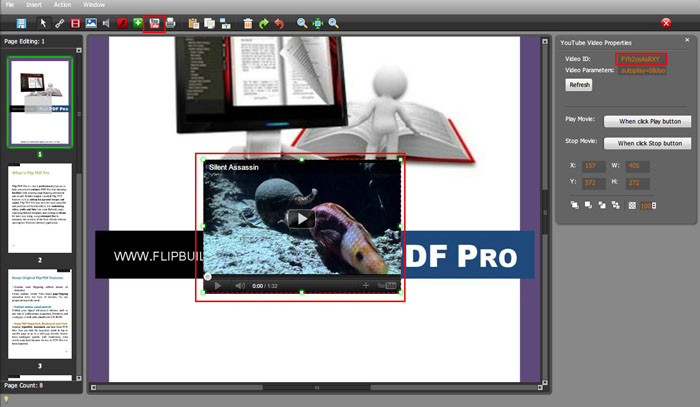Click the opacity checkerboard icon
The height and width of the screenshot is (407, 700).
pos(632,206)
